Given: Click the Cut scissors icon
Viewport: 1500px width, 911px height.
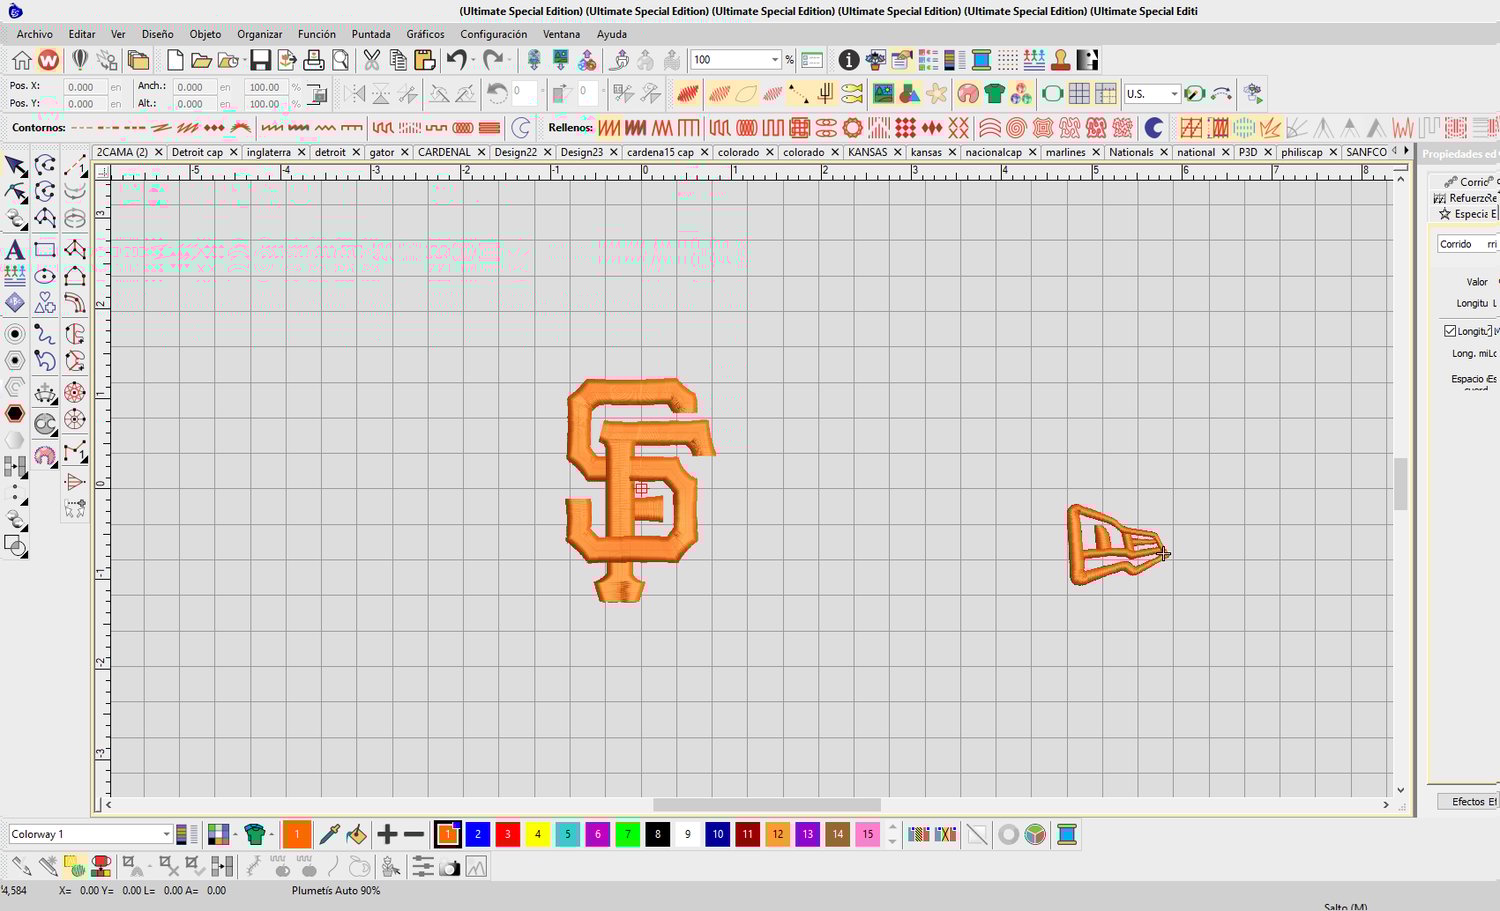Looking at the screenshot, I should pyautogui.click(x=372, y=60).
